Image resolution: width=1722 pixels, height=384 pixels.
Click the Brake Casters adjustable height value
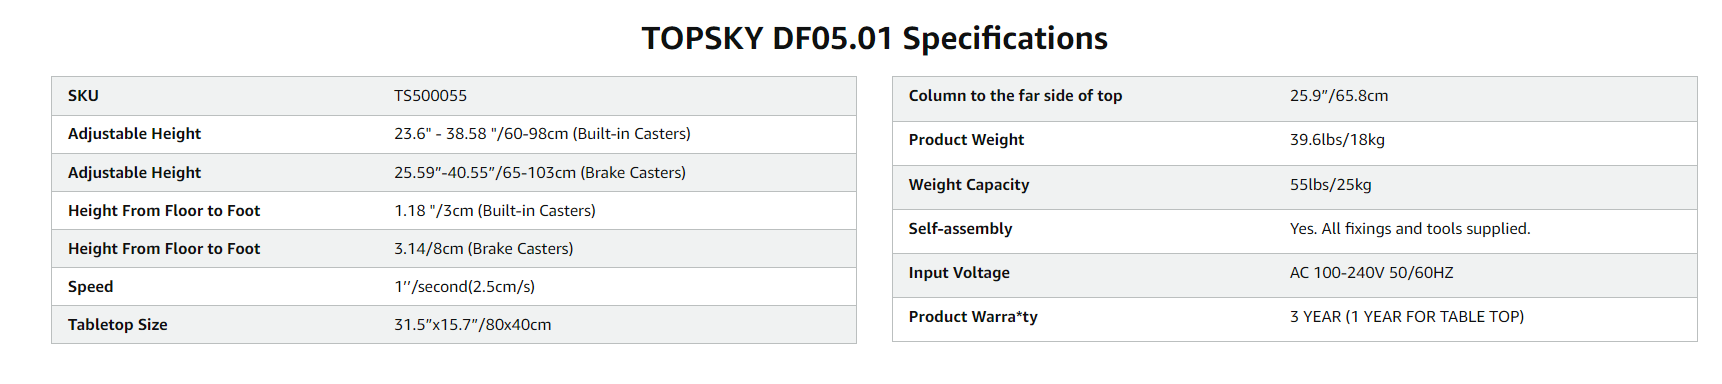[540, 173]
